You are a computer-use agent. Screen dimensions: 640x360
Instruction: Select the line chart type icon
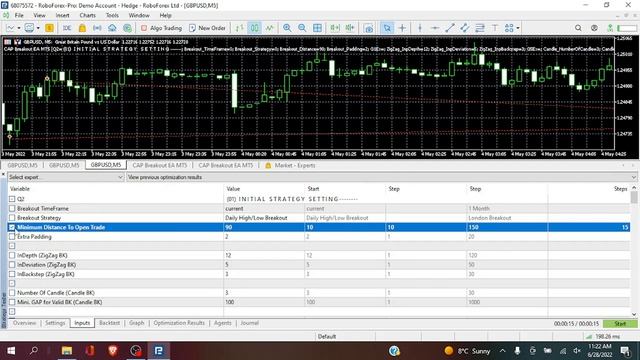tap(269, 28)
